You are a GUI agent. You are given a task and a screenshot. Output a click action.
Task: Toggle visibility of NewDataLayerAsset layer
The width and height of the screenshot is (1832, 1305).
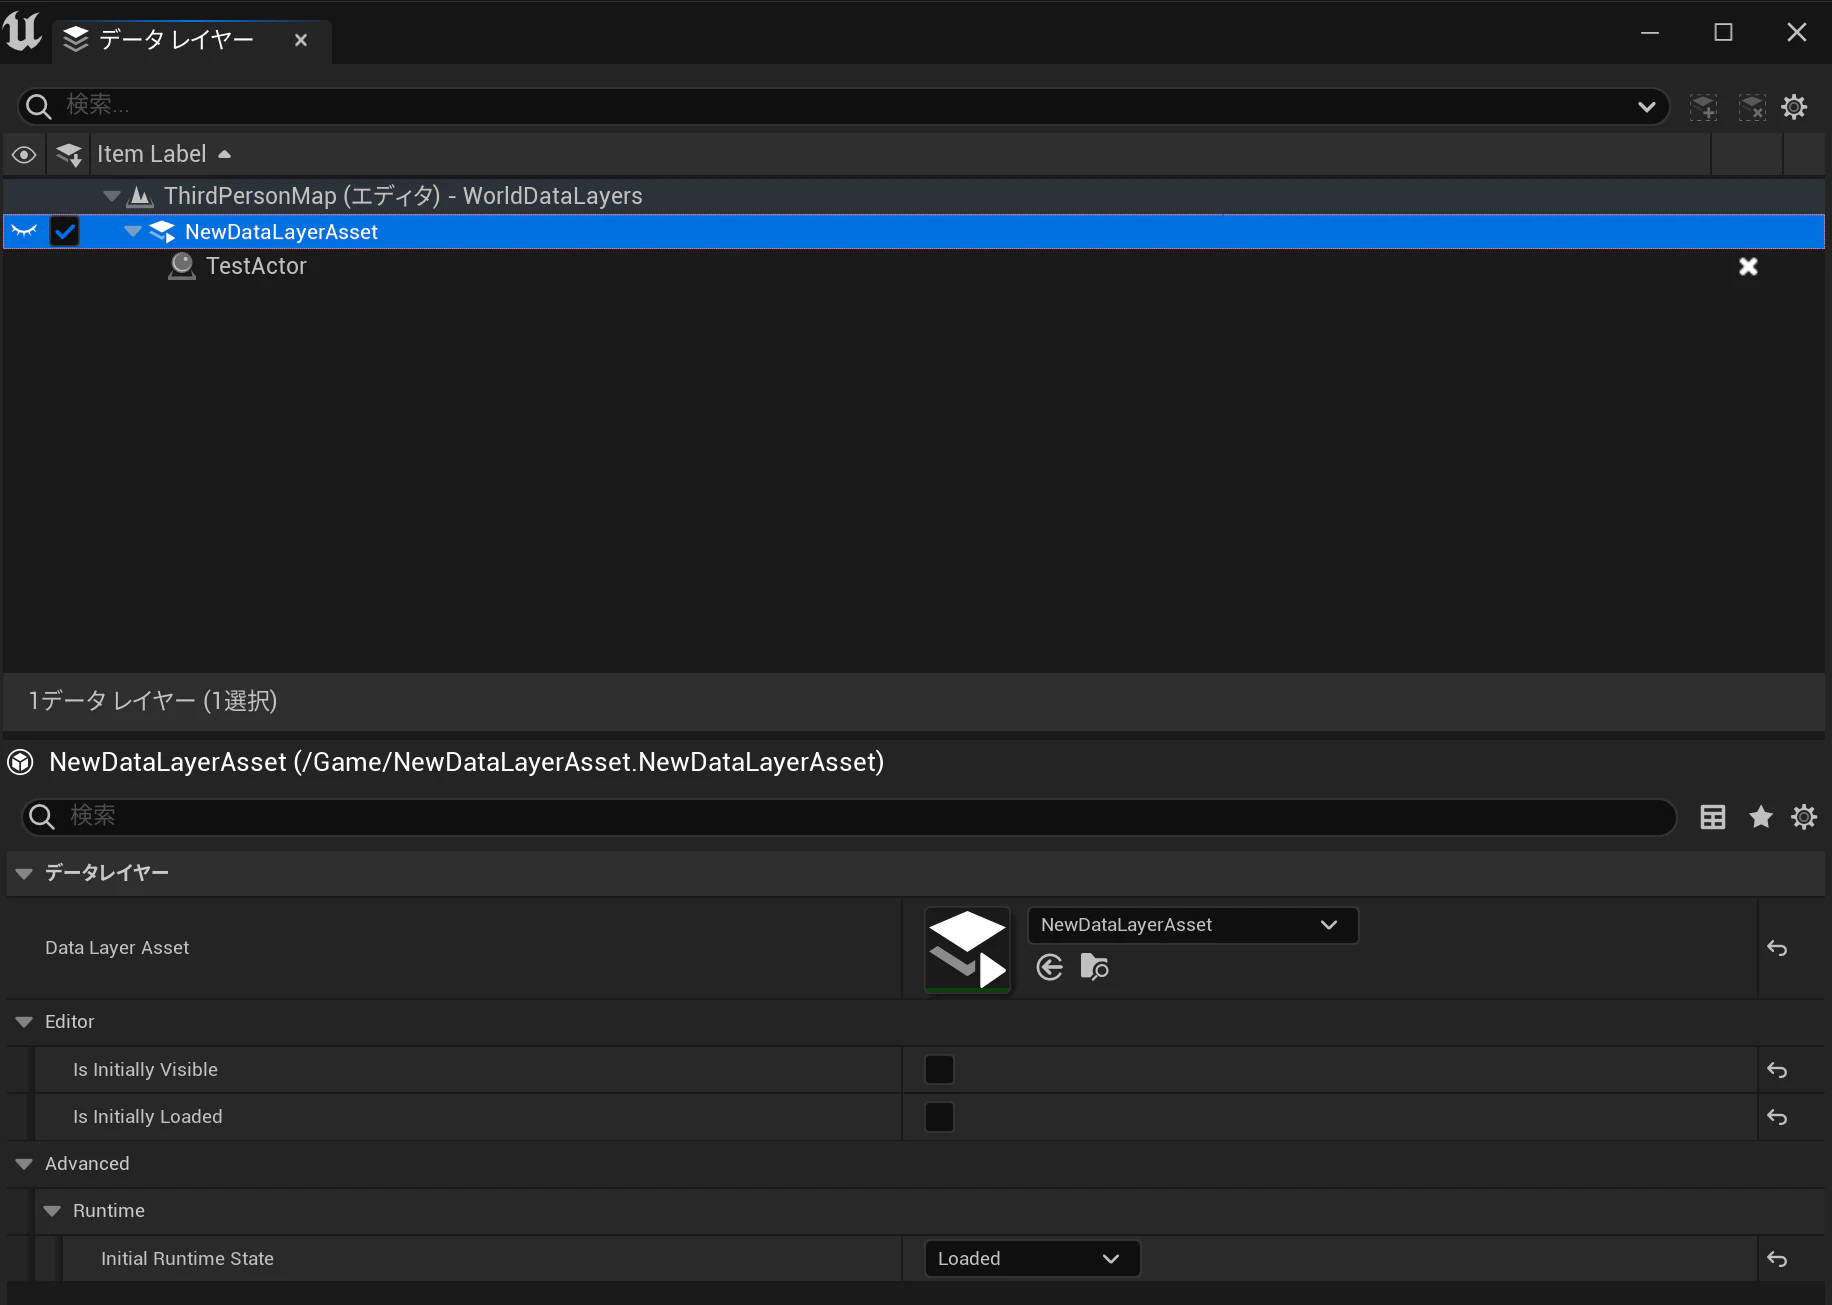coord(24,232)
